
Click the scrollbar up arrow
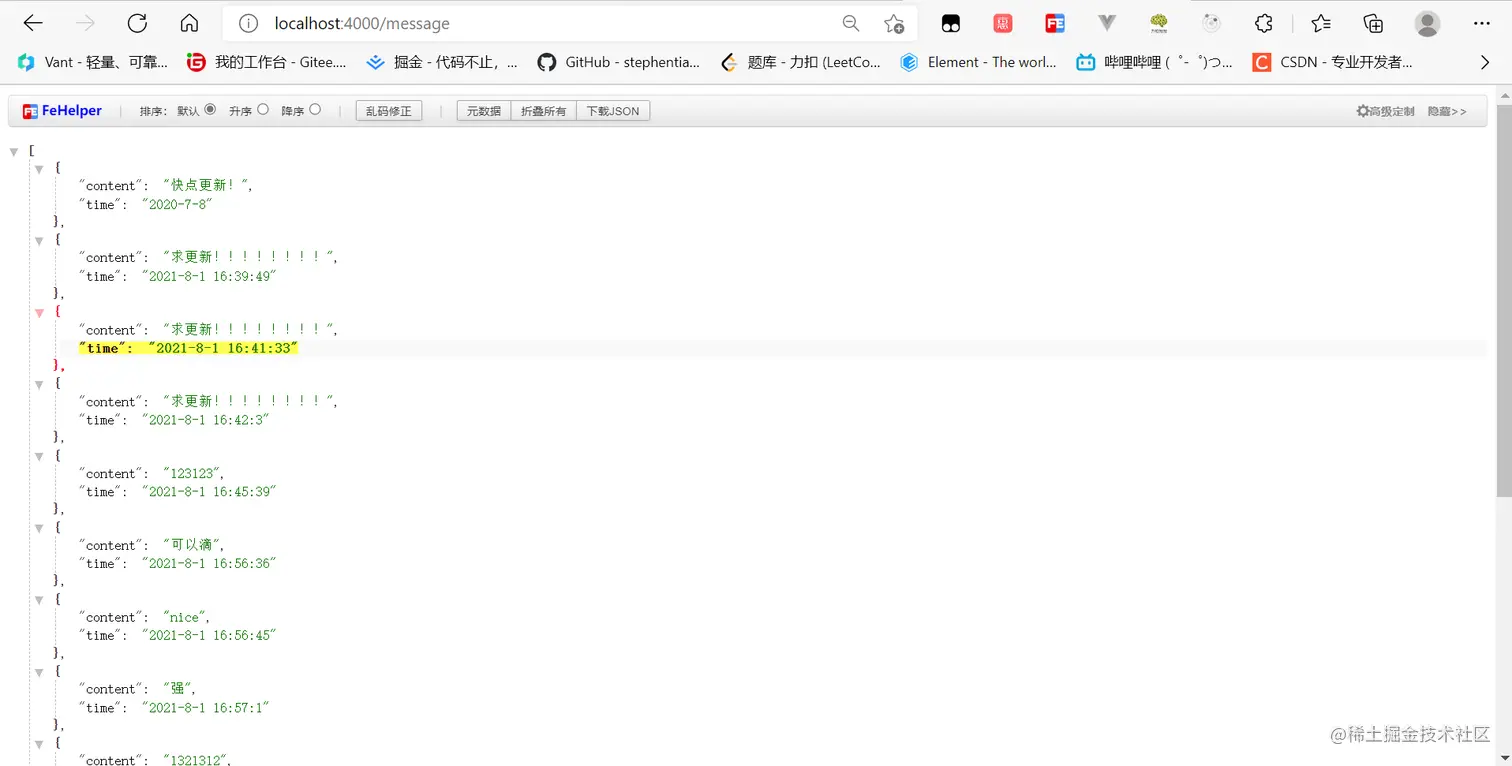tap(1503, 94)
